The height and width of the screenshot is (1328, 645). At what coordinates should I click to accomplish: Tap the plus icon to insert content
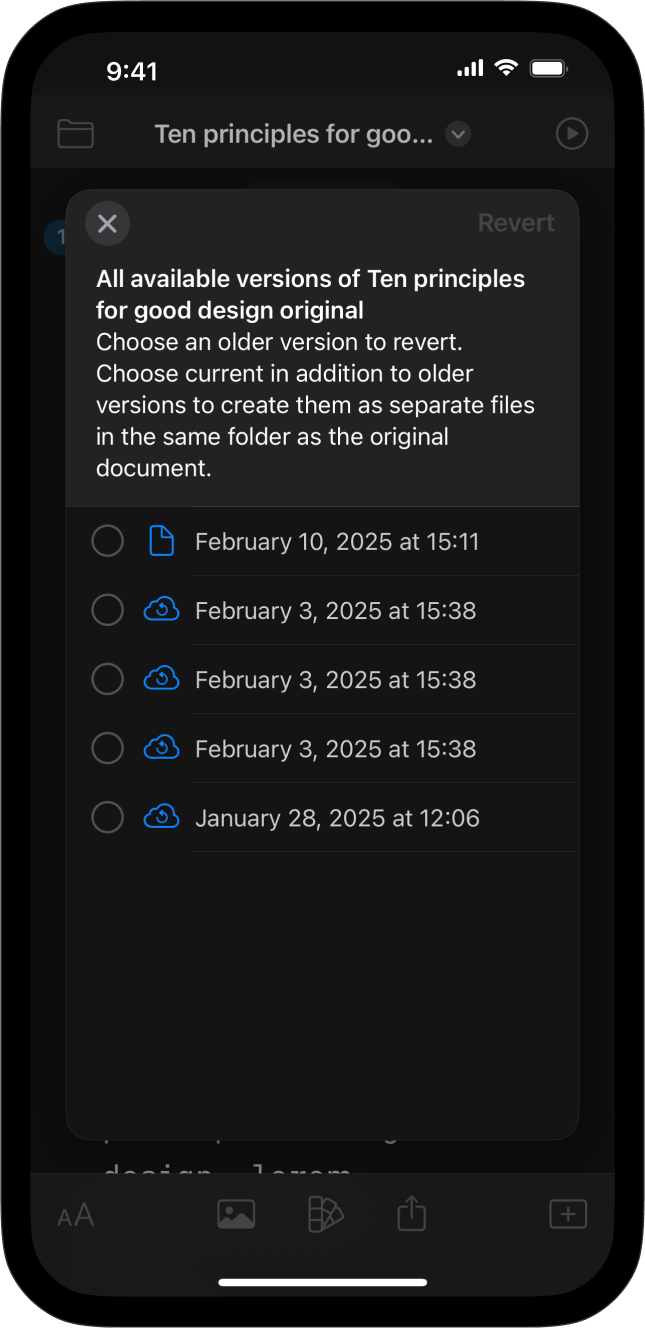click(x=568, y=1213)
